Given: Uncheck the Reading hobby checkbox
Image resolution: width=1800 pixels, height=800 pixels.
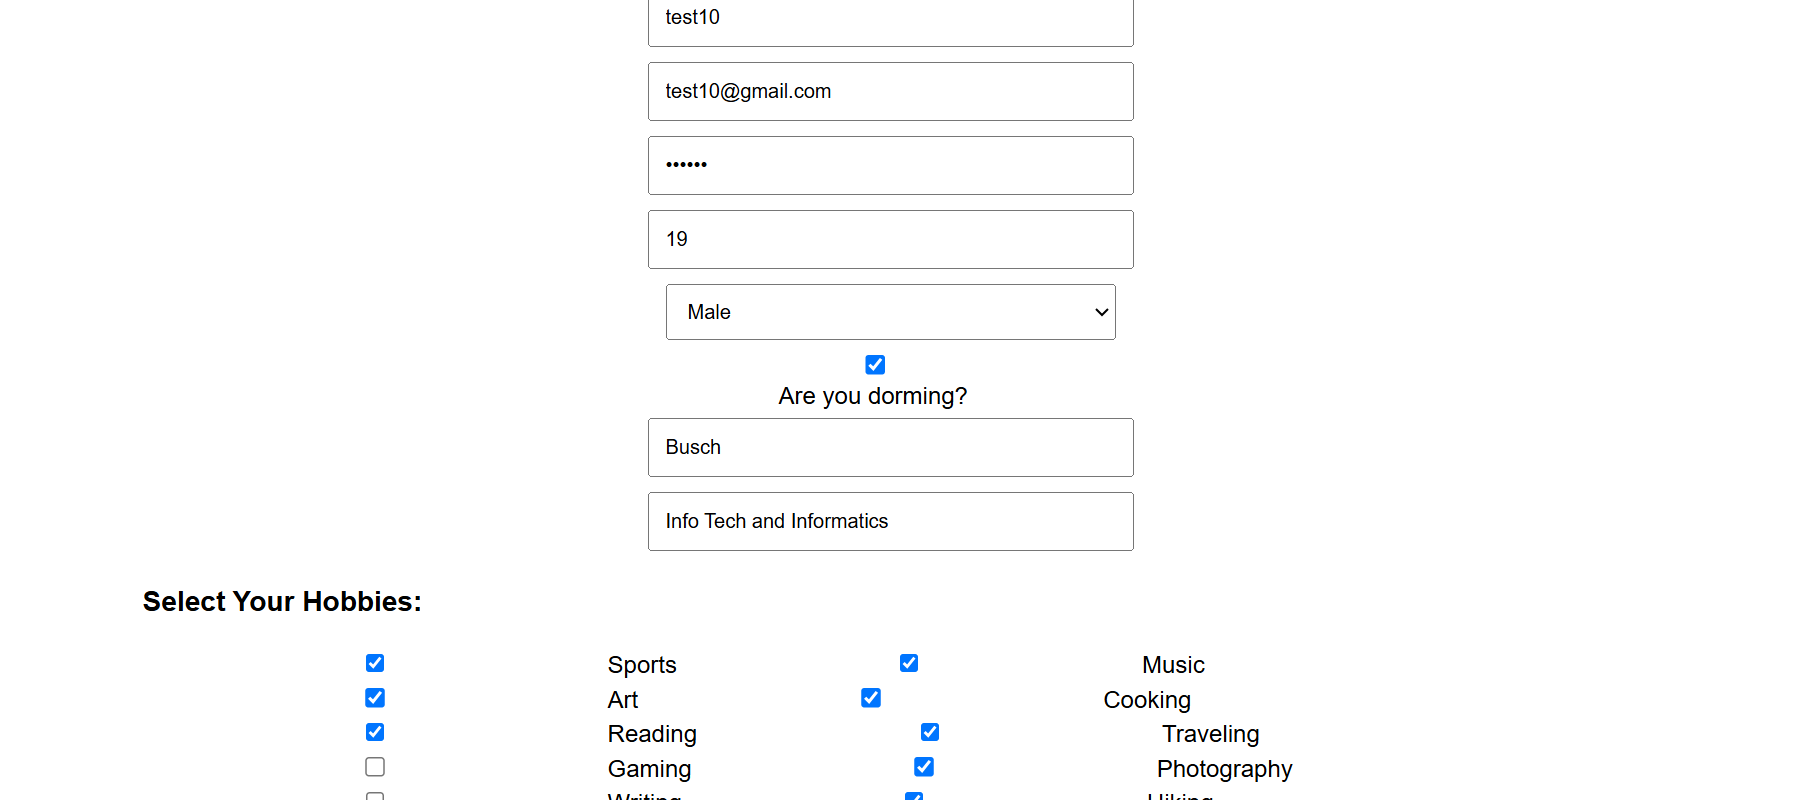Looking at the screenshot, I should [375, 732].
